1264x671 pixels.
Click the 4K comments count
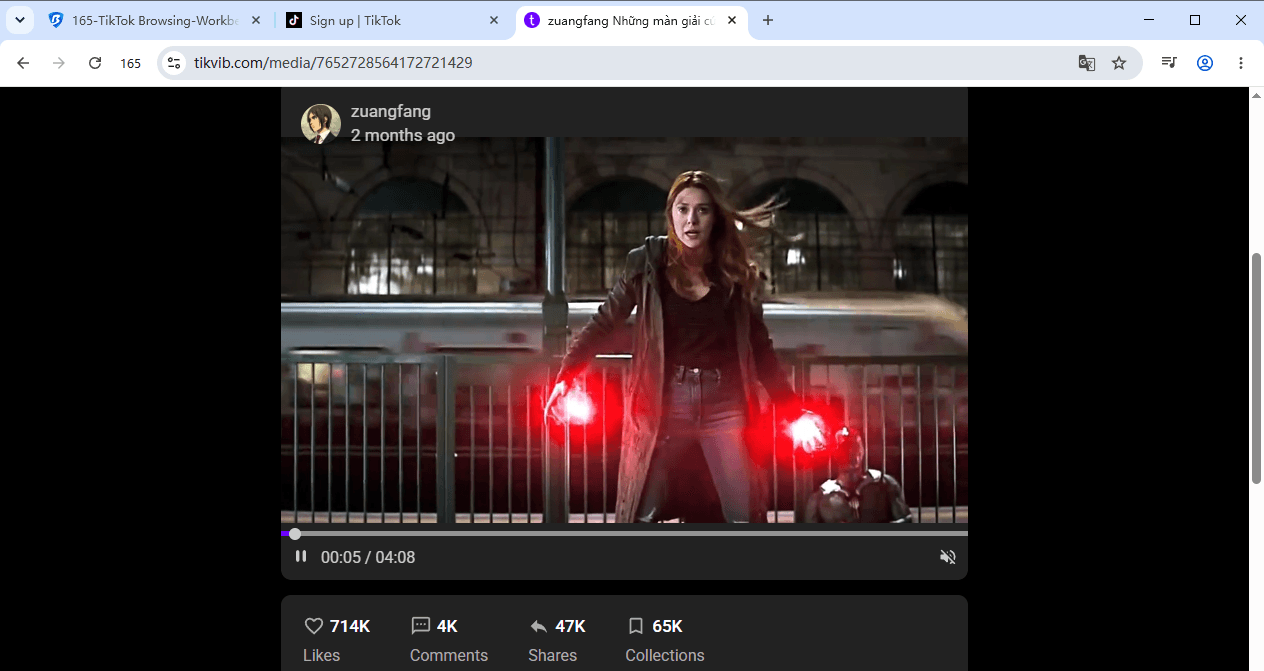447,626
